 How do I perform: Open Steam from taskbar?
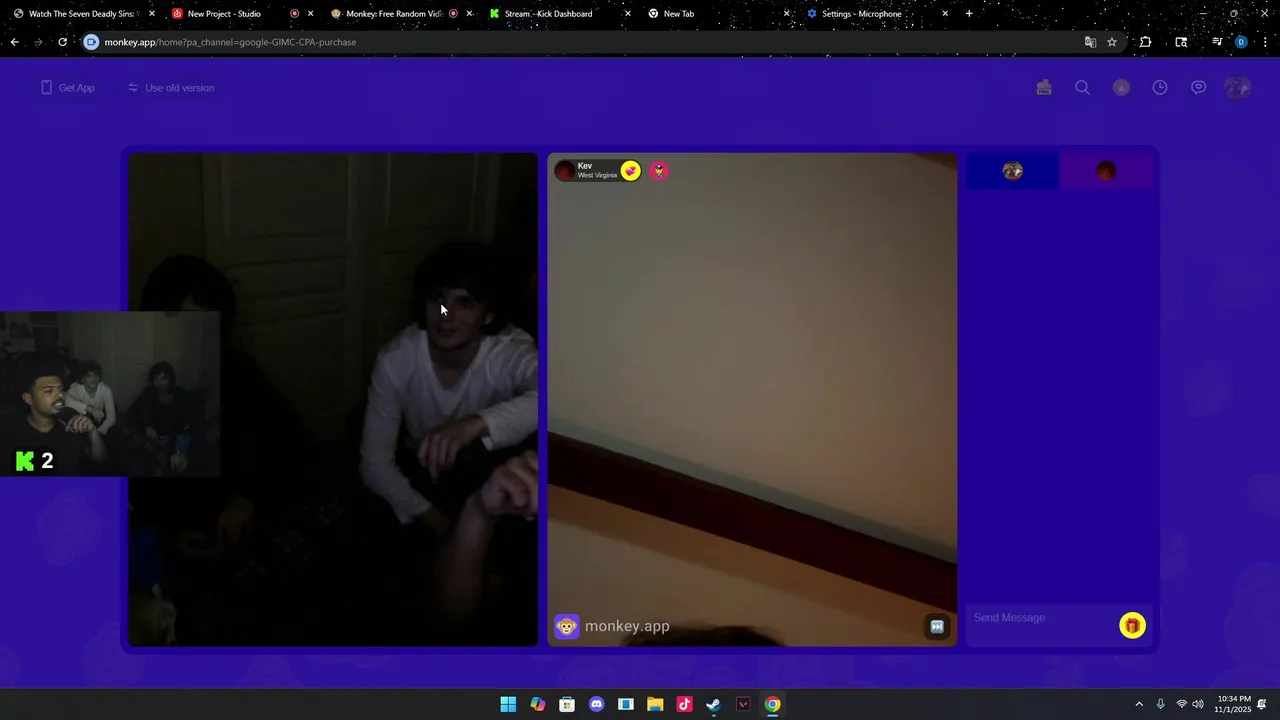pyautogui.click(x=713, y=704)
